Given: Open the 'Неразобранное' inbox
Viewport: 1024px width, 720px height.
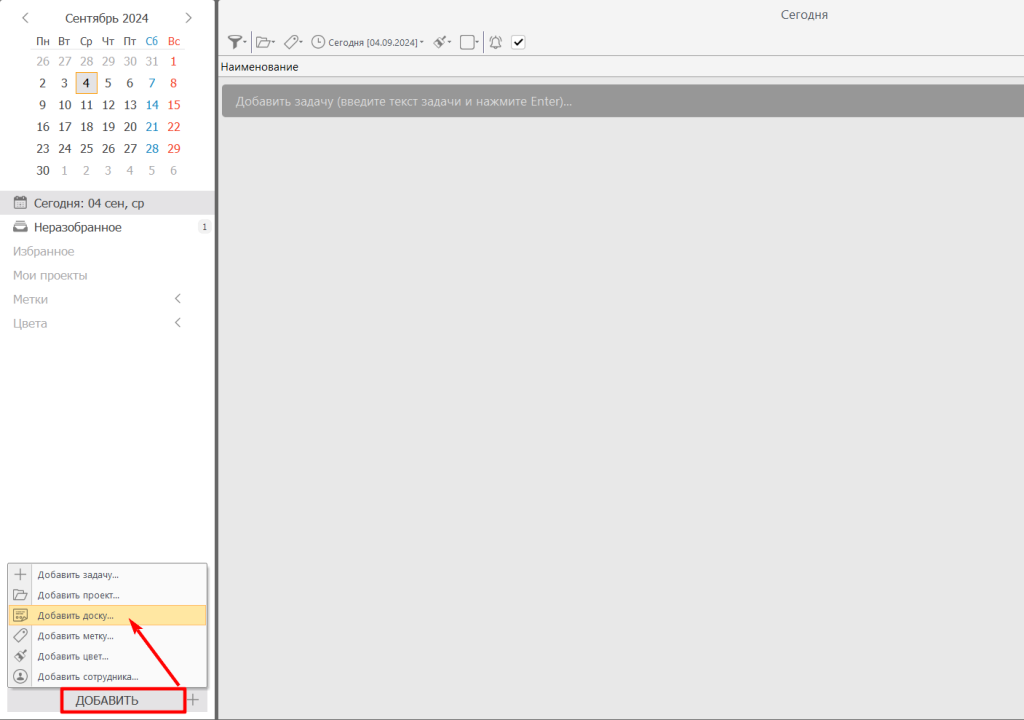Looking at the screenshot, I should [x=107, y=227].
